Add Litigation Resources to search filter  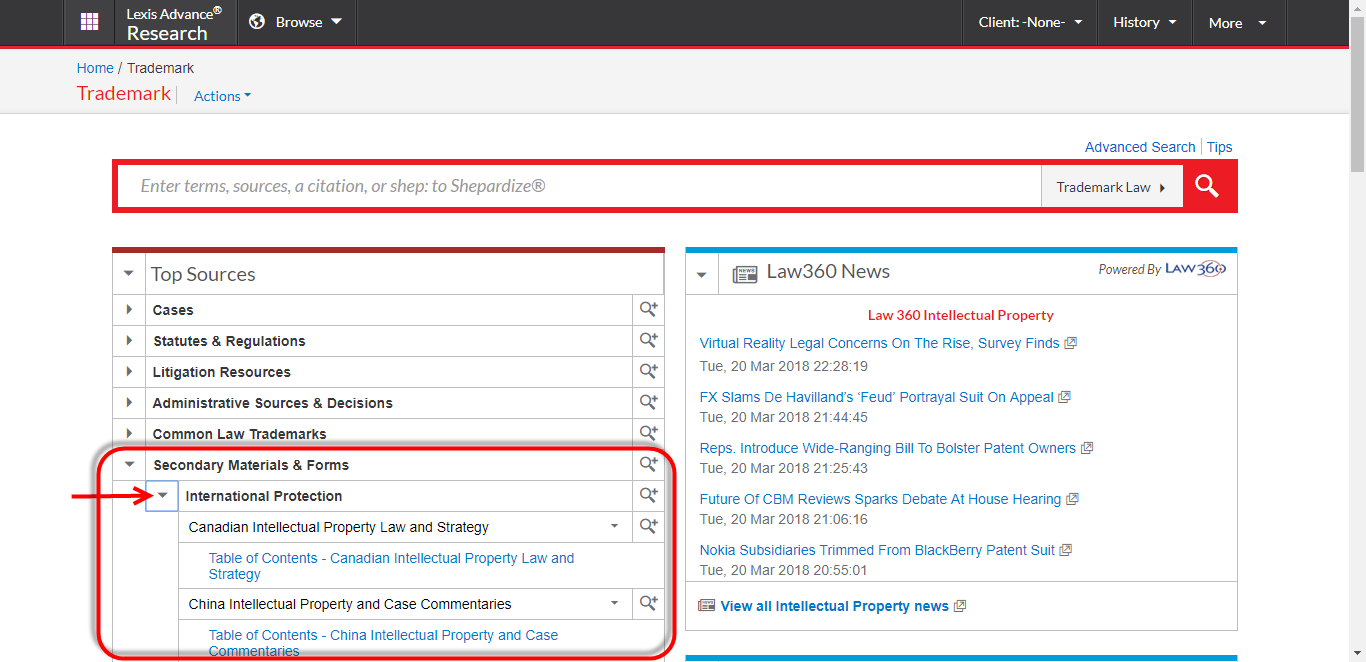click(649, 372)
